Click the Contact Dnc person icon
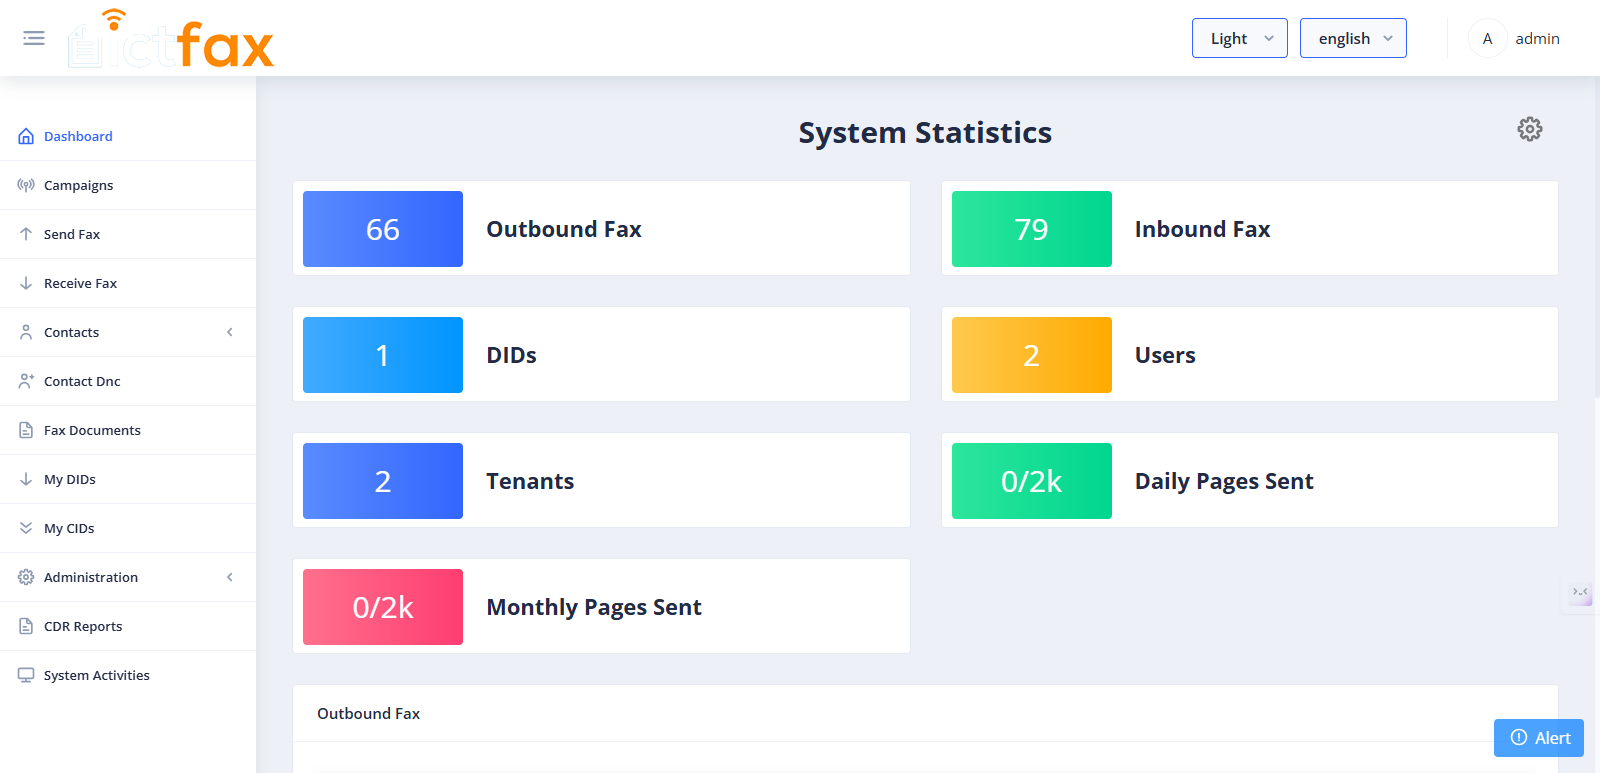This screenshot has width=1600, height=773. coord(26,381)
